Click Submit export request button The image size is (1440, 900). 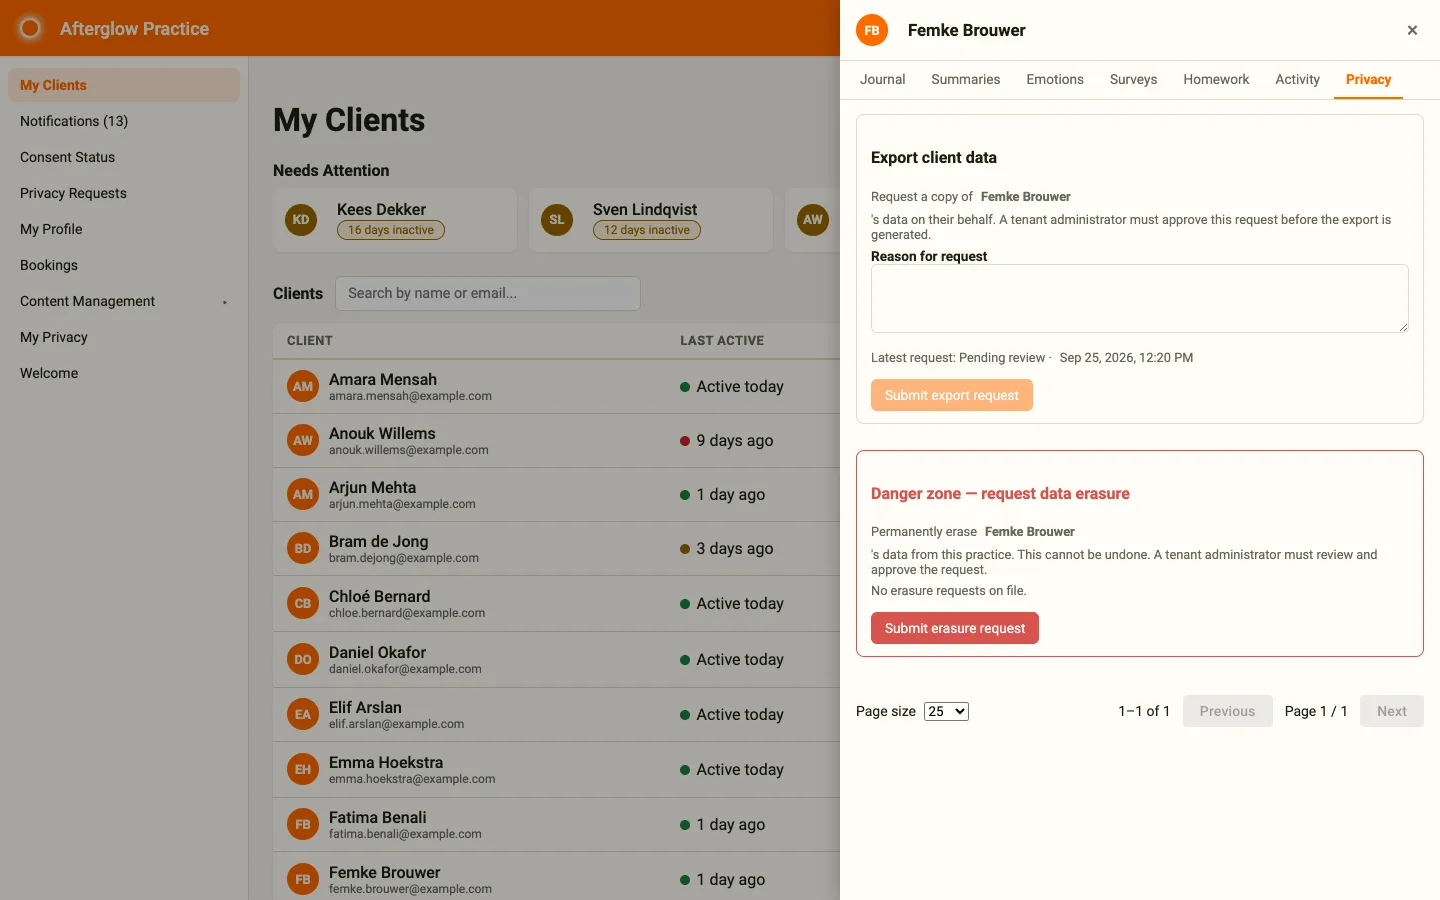(951, 395)
